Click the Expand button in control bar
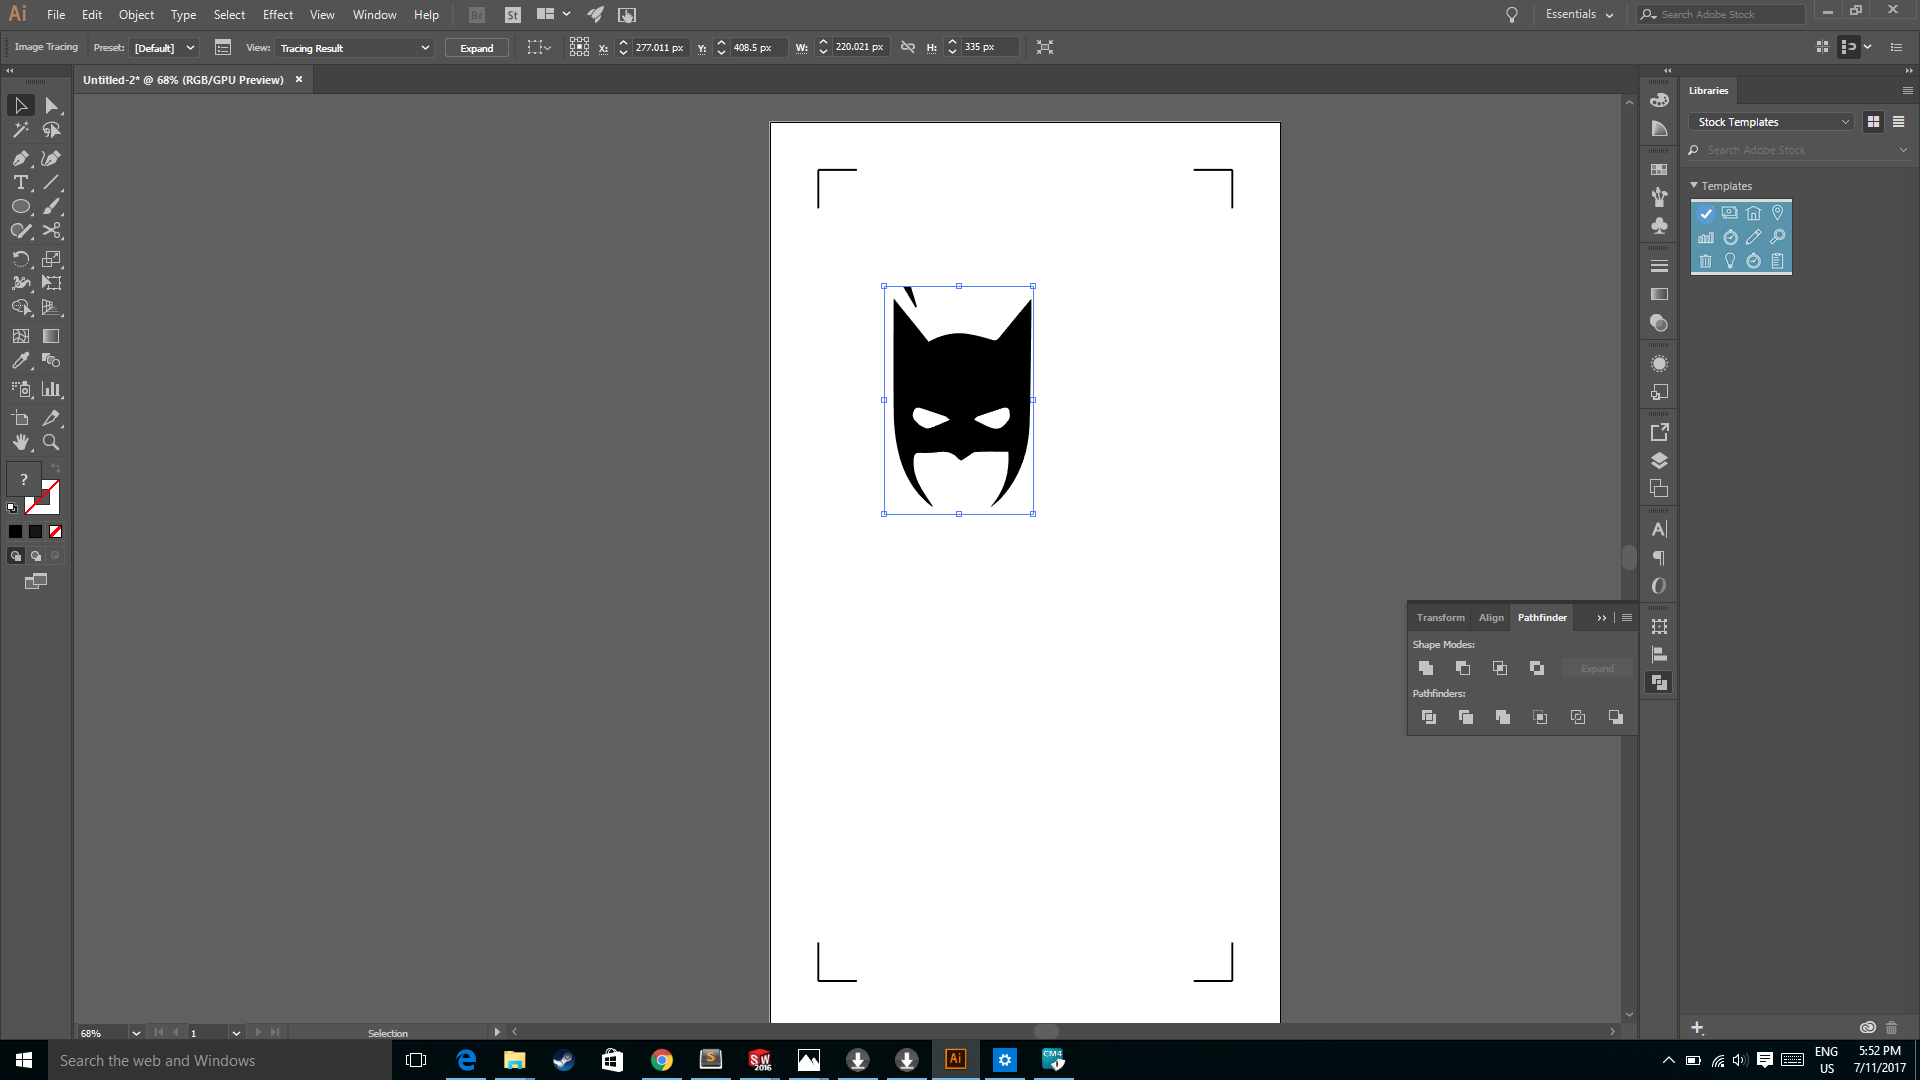This screenshot has height=1080, width=1920. pos(476,48)
